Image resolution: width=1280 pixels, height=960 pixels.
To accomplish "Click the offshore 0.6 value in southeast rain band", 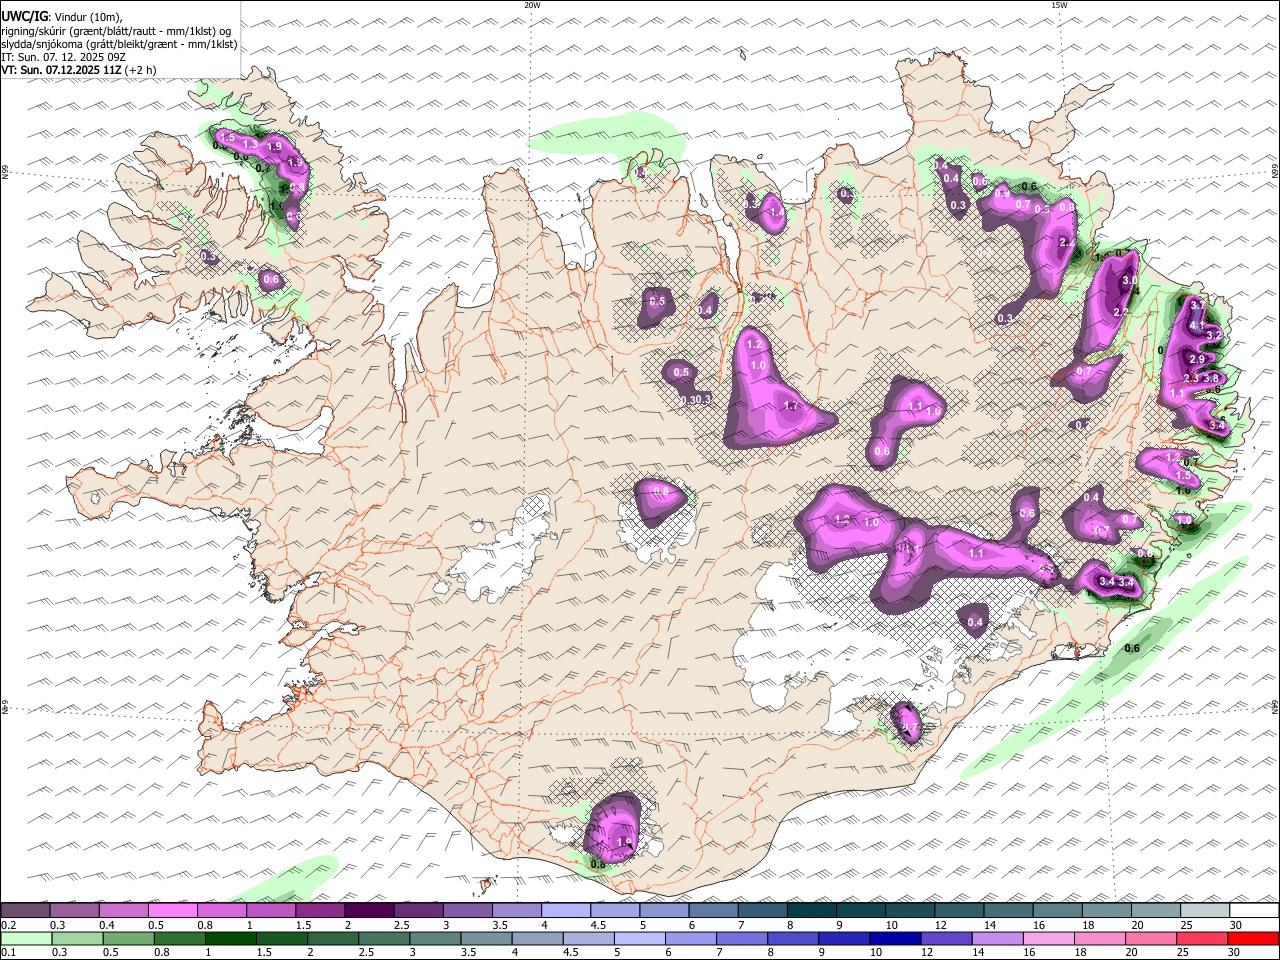I will coord(1132,649).
